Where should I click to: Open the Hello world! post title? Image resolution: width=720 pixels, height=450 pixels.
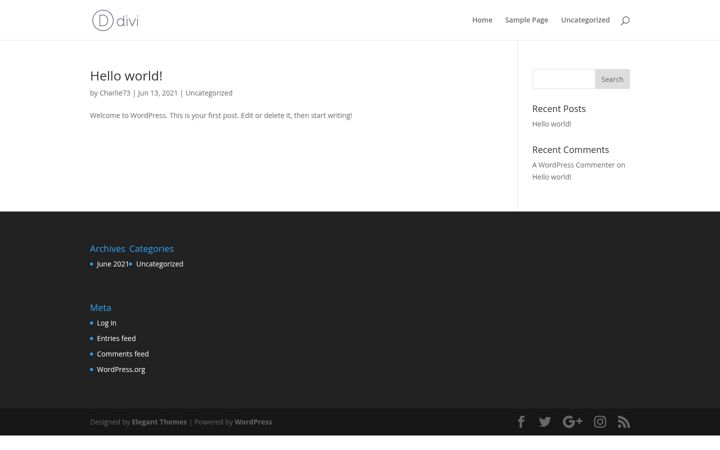(126, 76)
